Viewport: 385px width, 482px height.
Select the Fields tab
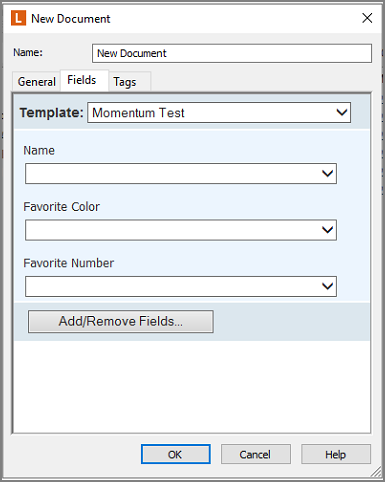[82, 80]
